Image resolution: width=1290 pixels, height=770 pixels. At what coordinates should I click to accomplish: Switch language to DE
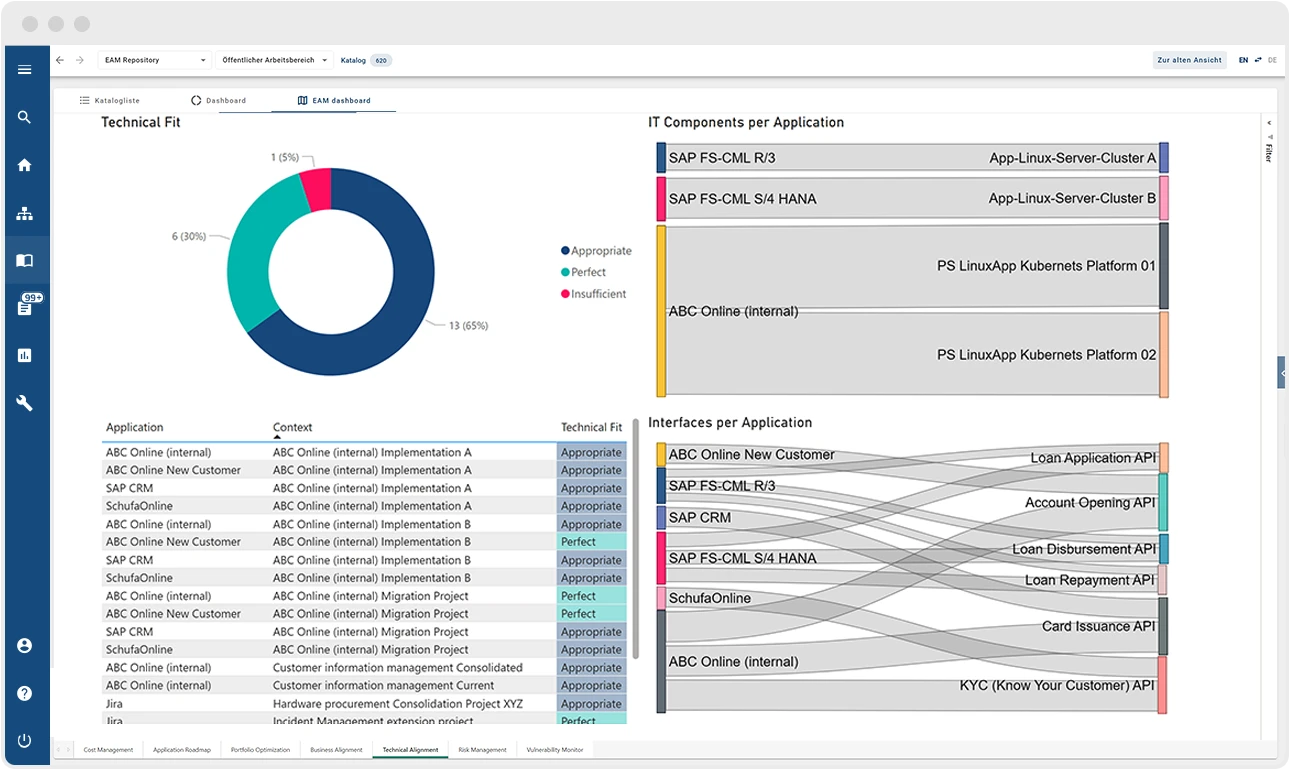(1272, 60)
